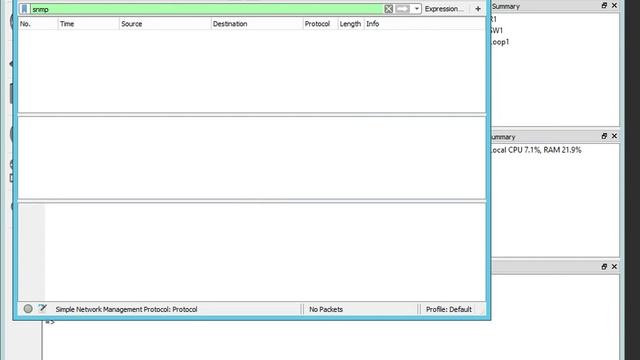Viewport: 640px width, 360px height.
Task: Clear the snmp display filter
Action: click(x=389, y=9)
